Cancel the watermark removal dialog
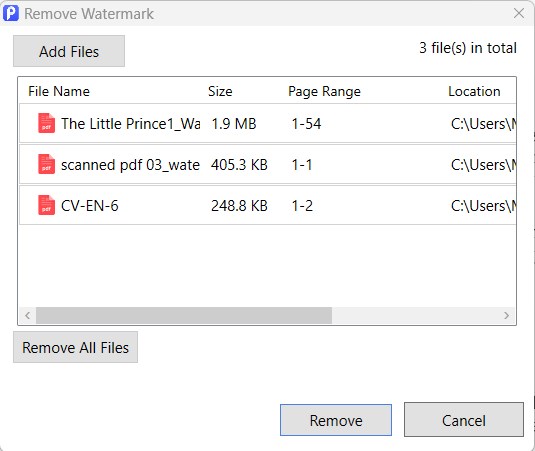Viewport: 535px width, 451px height. (464, 420)
